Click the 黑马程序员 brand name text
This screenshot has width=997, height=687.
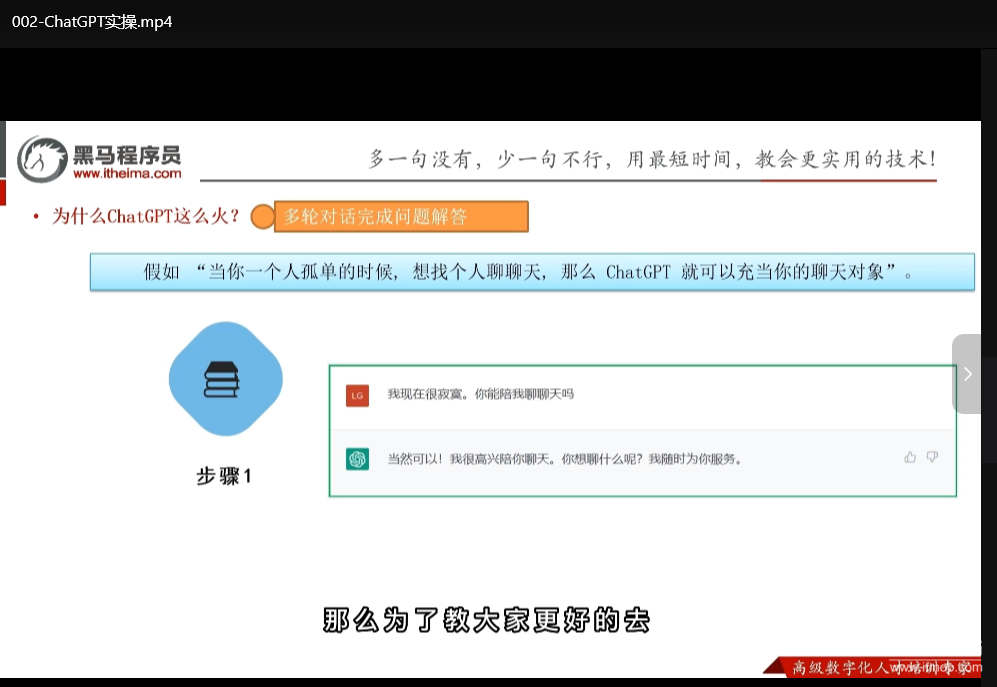[127, 154]
